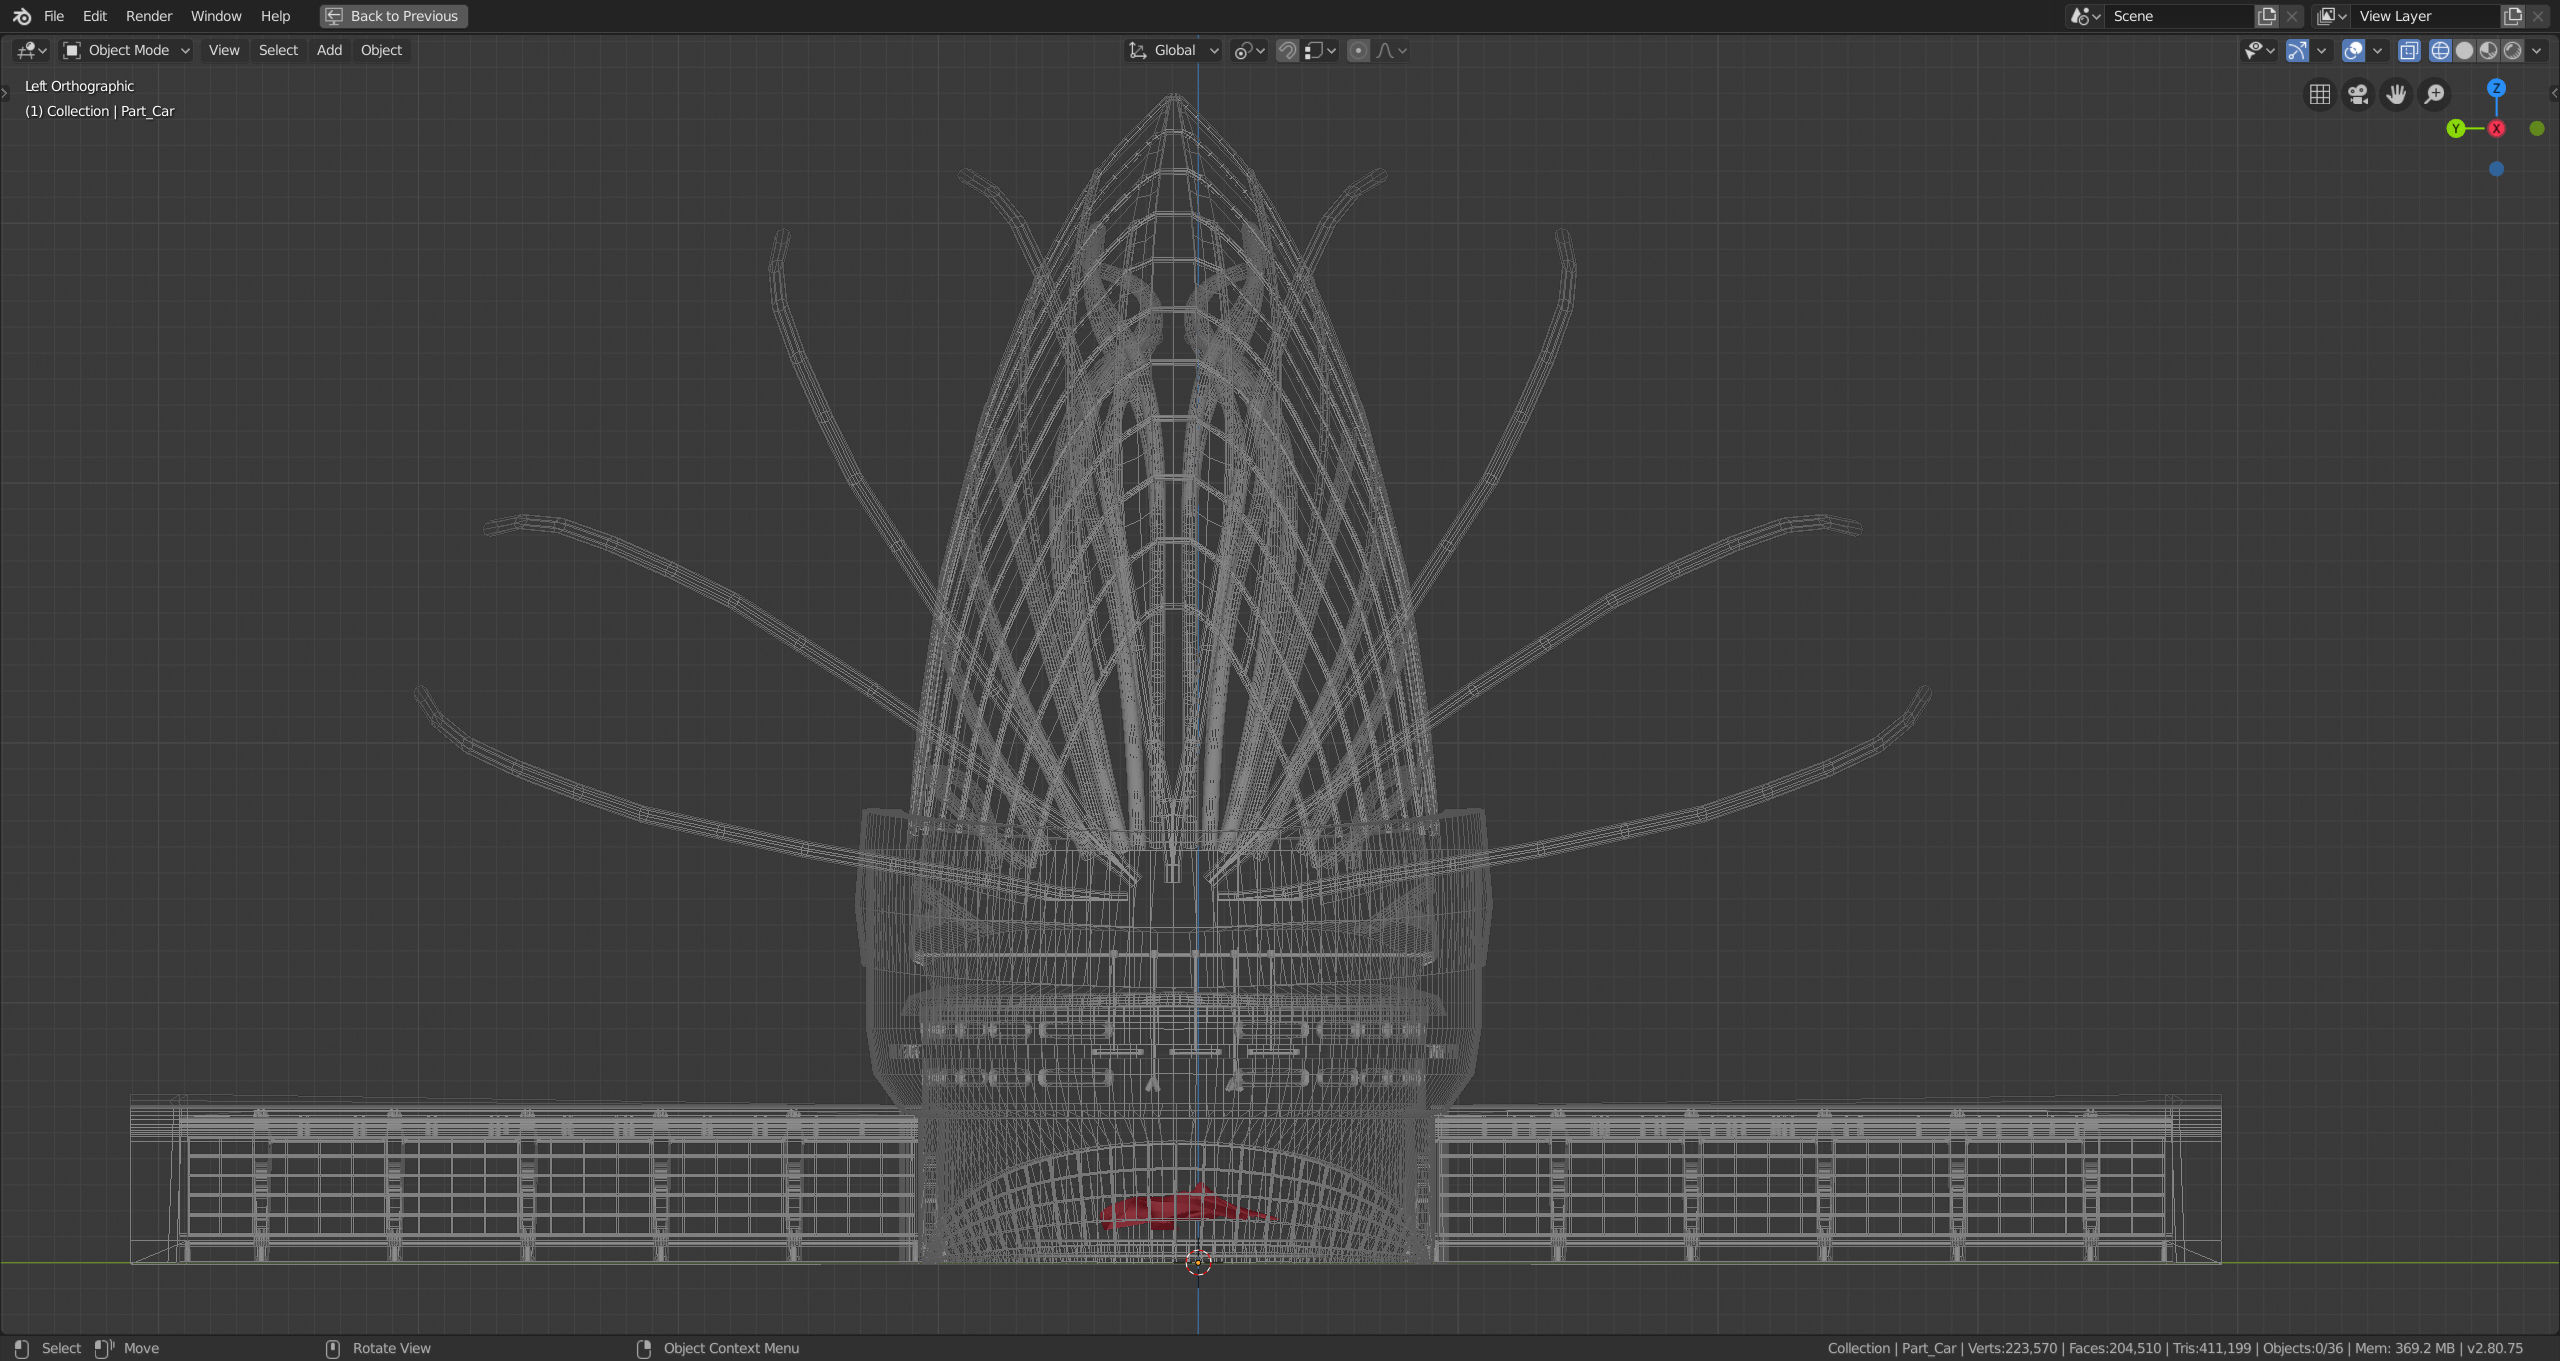Open the Add menu in viewport header
The height and width of the screenshot is (1361, 2560).
[329, 50]
